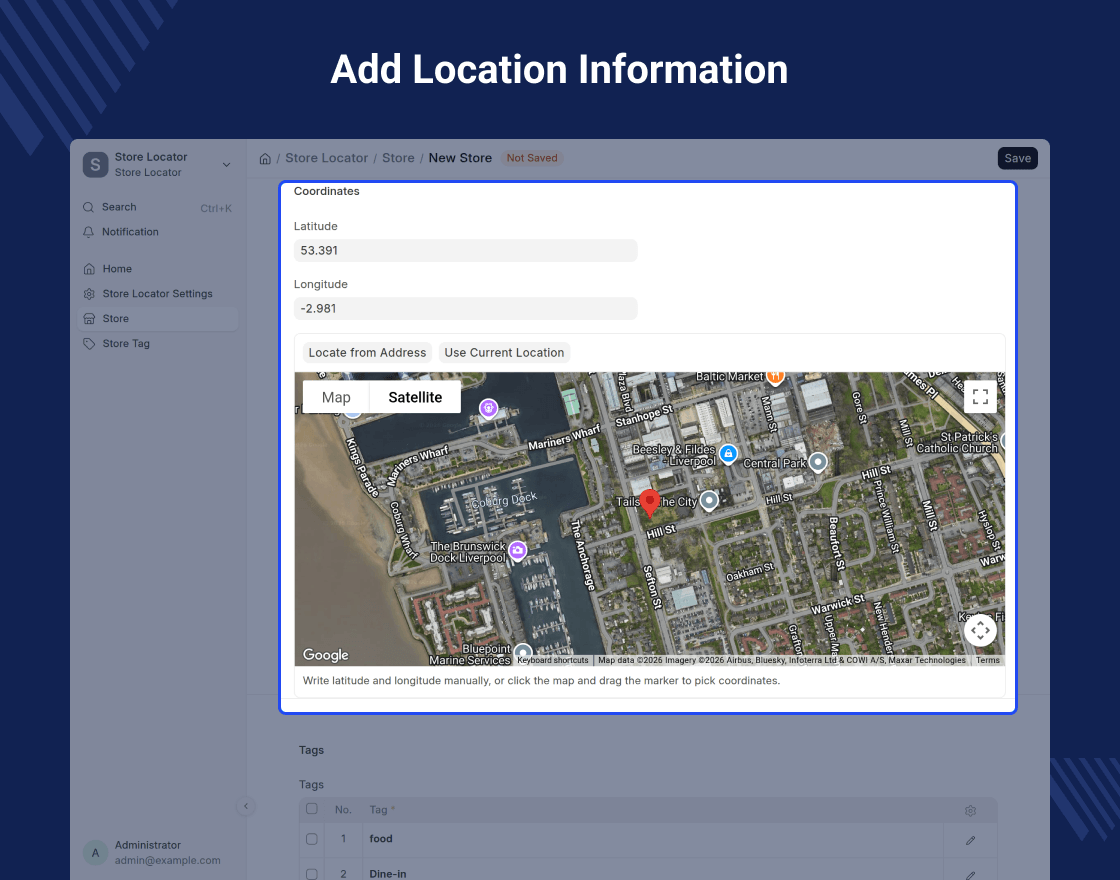This screenshot has width=1120, height=880.
Task: Click the Latitude input field
Action: (466, 251)
